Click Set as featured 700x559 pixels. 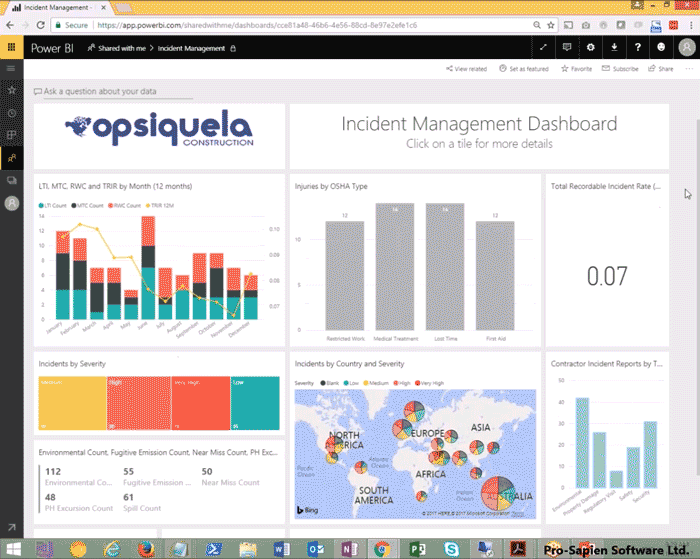coord(524,69)
